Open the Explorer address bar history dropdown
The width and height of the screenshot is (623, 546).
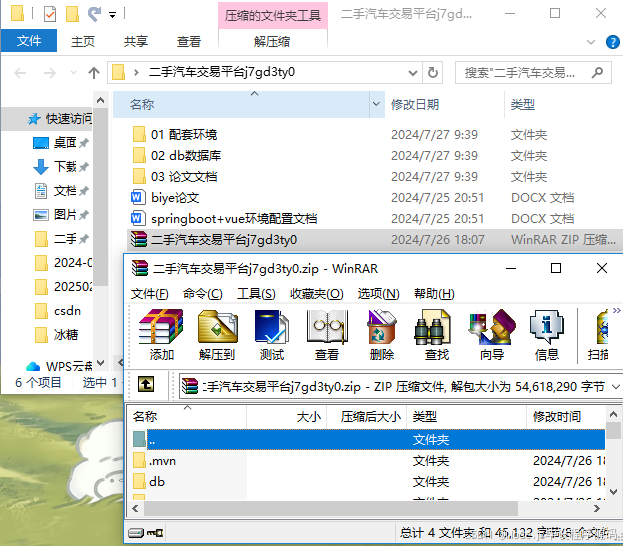[412, 73]
